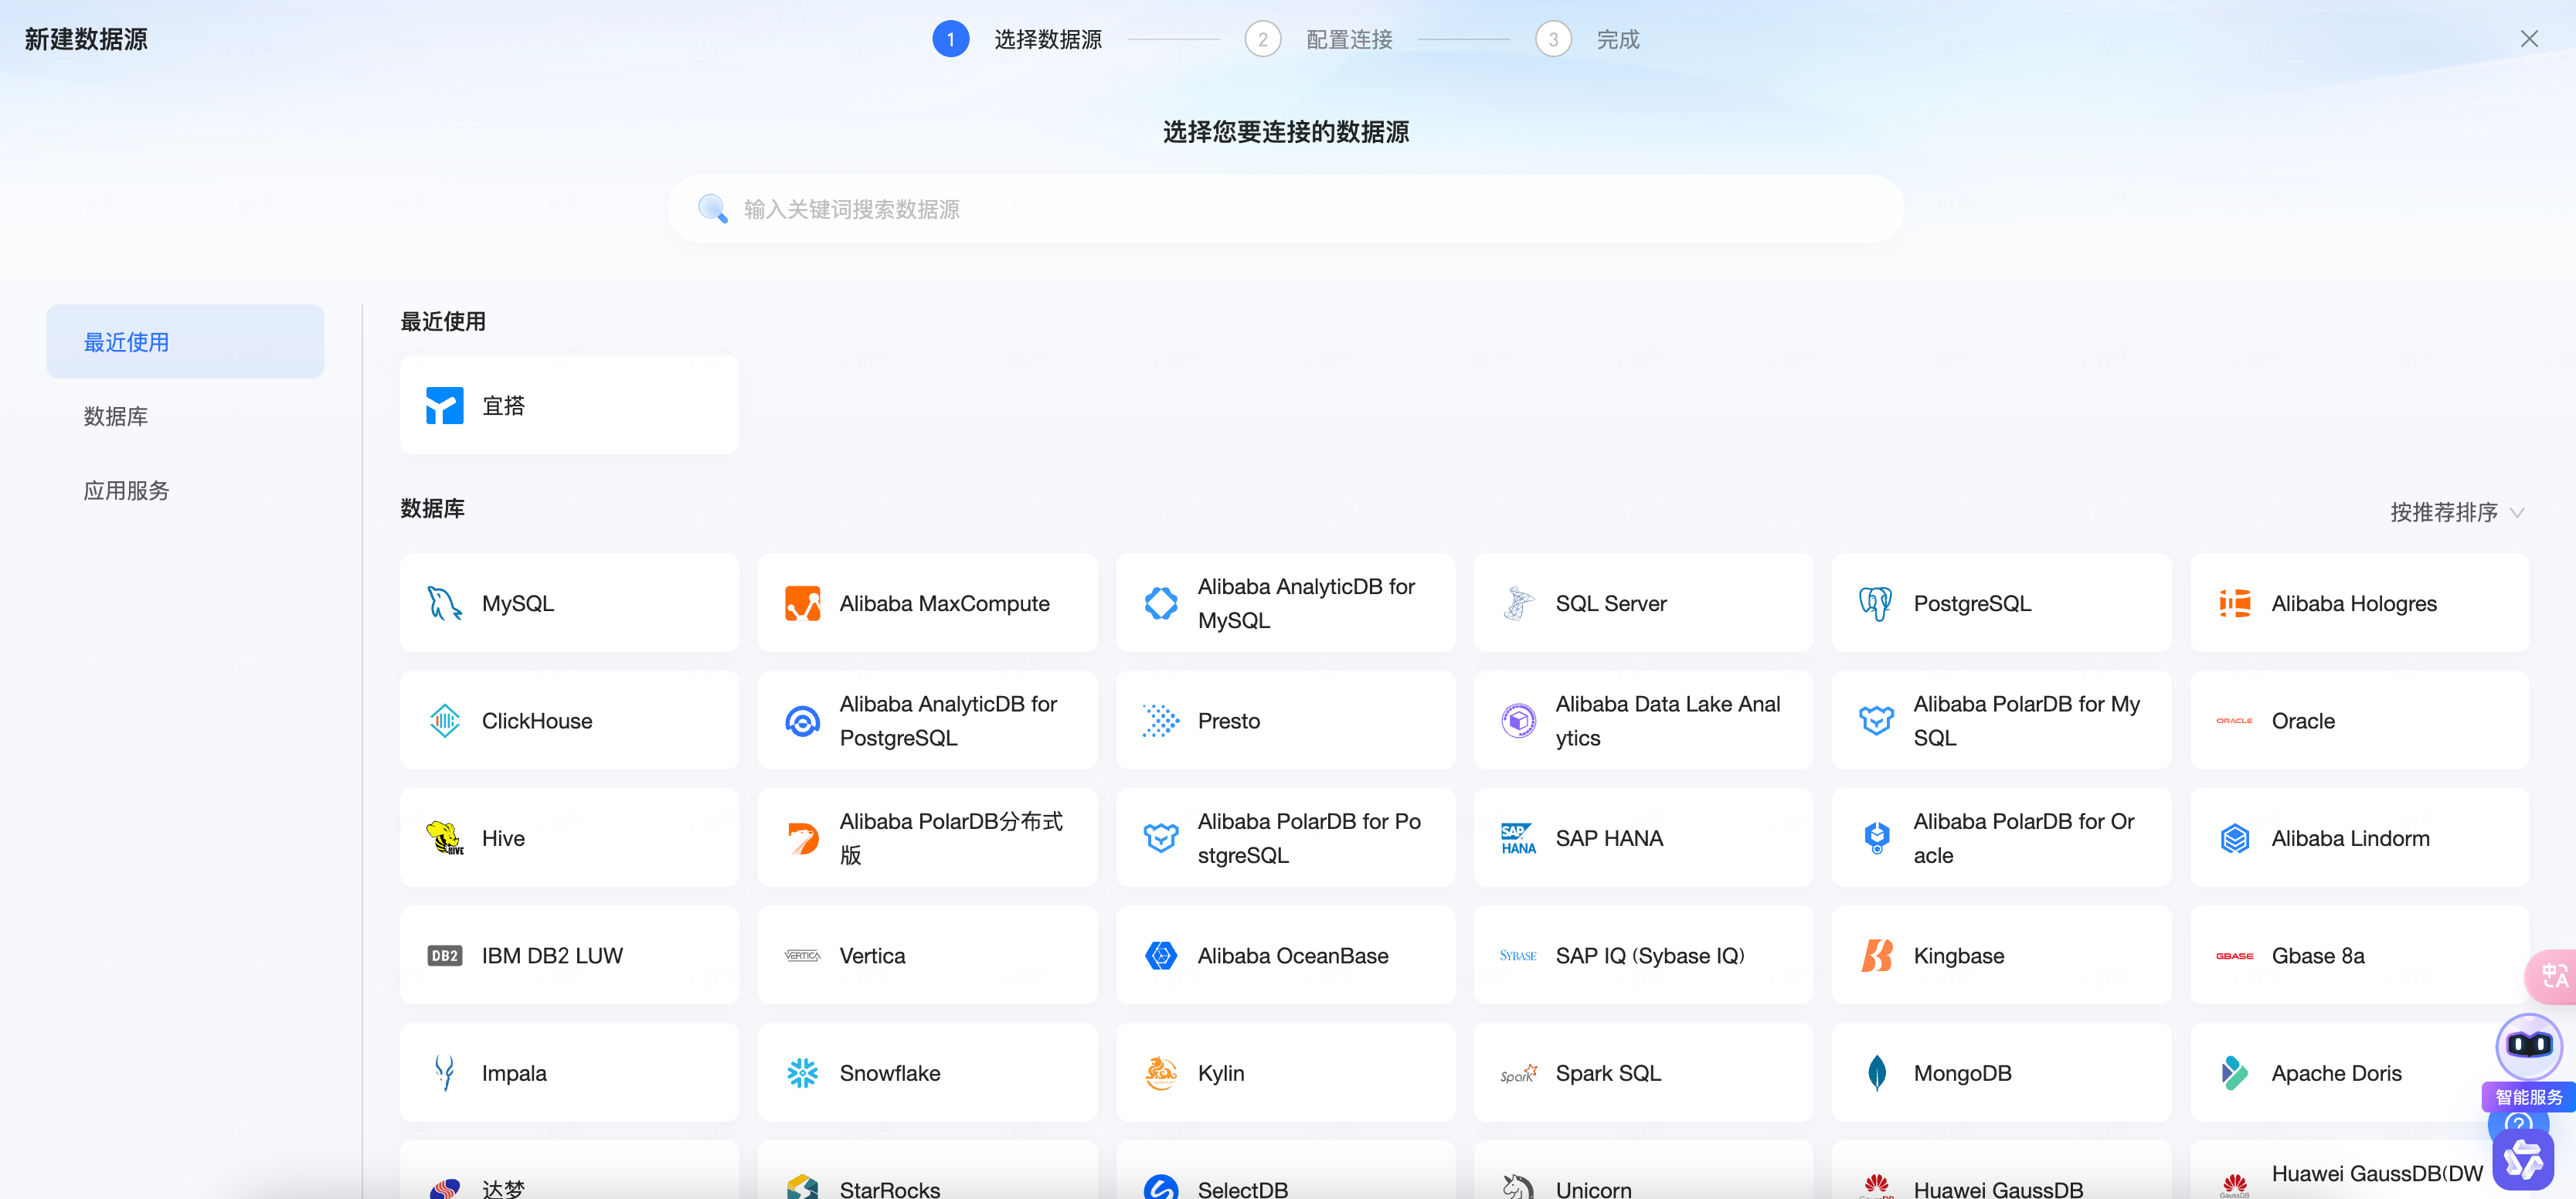Select SAP IQ (Sybase IQ) card
Screen dimensions: 2576x1199
click(1643, 955)
